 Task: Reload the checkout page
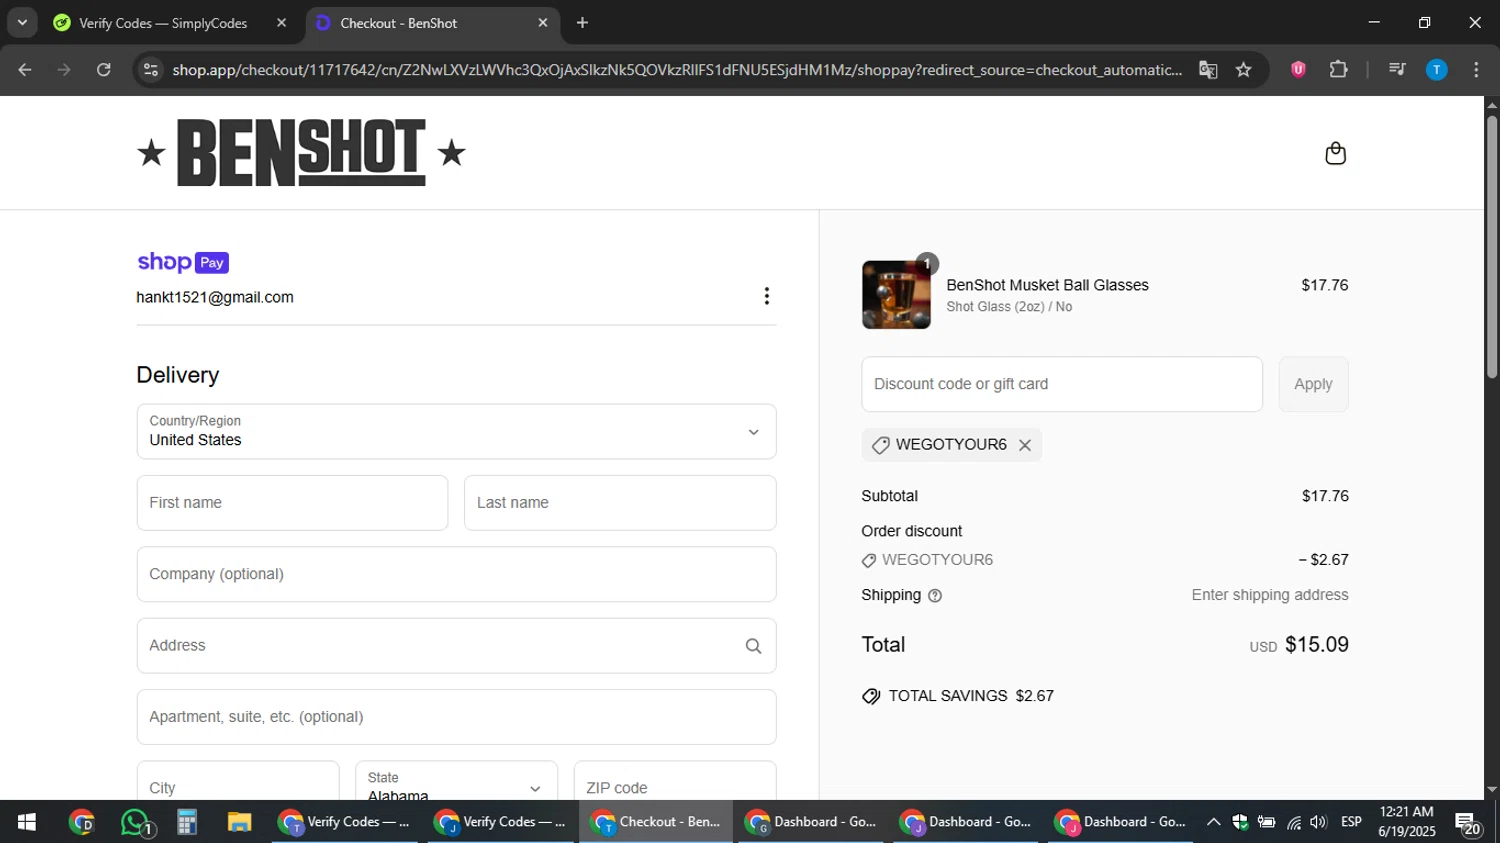tap(104, 70)
